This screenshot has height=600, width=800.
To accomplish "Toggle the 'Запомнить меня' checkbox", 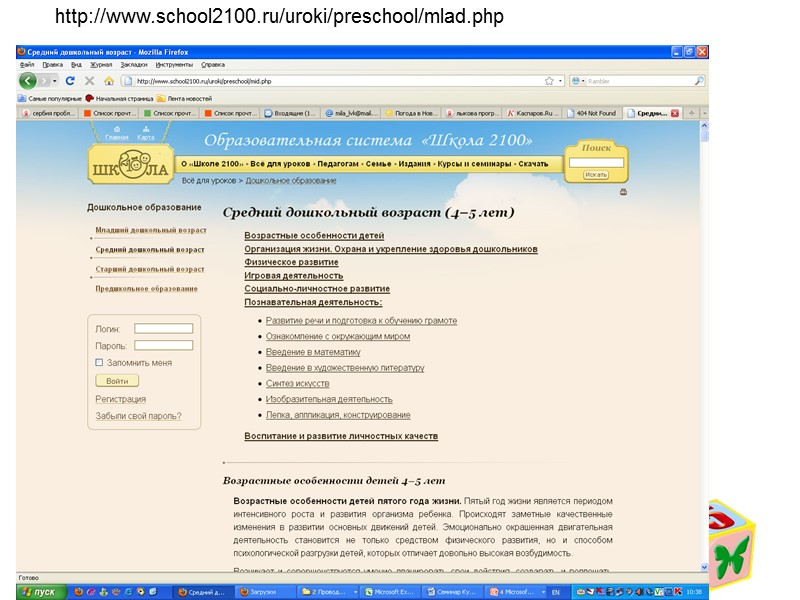I will (99, 362).
